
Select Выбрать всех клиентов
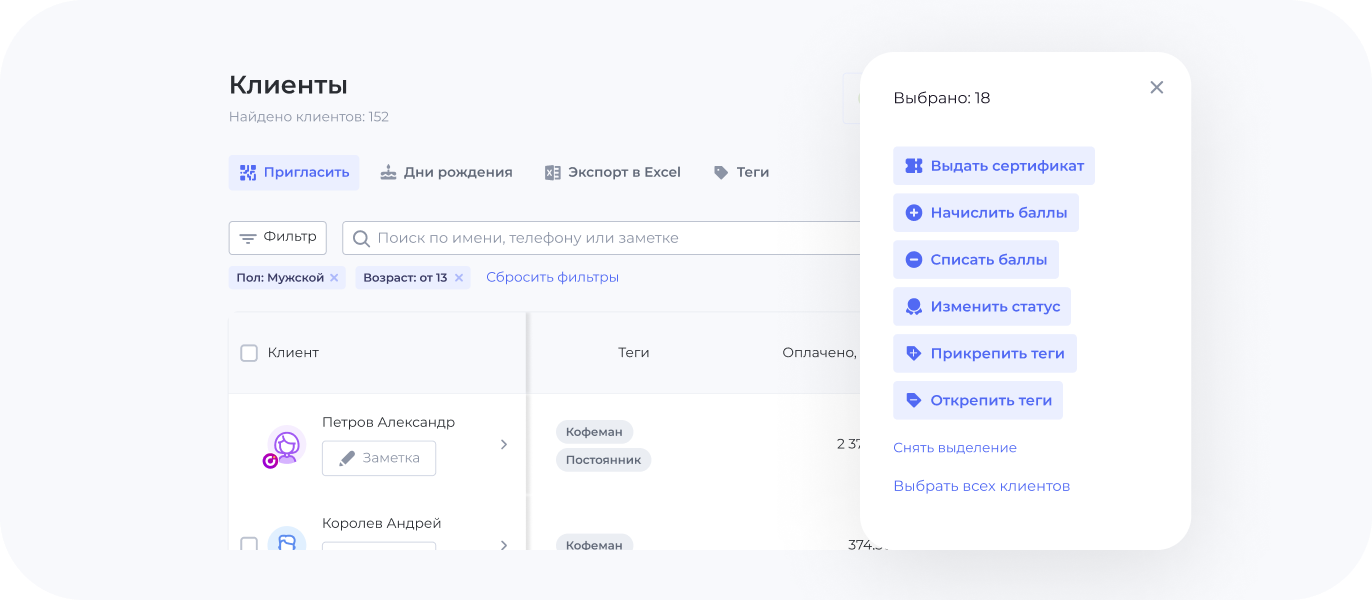click(x=982, y=485)
